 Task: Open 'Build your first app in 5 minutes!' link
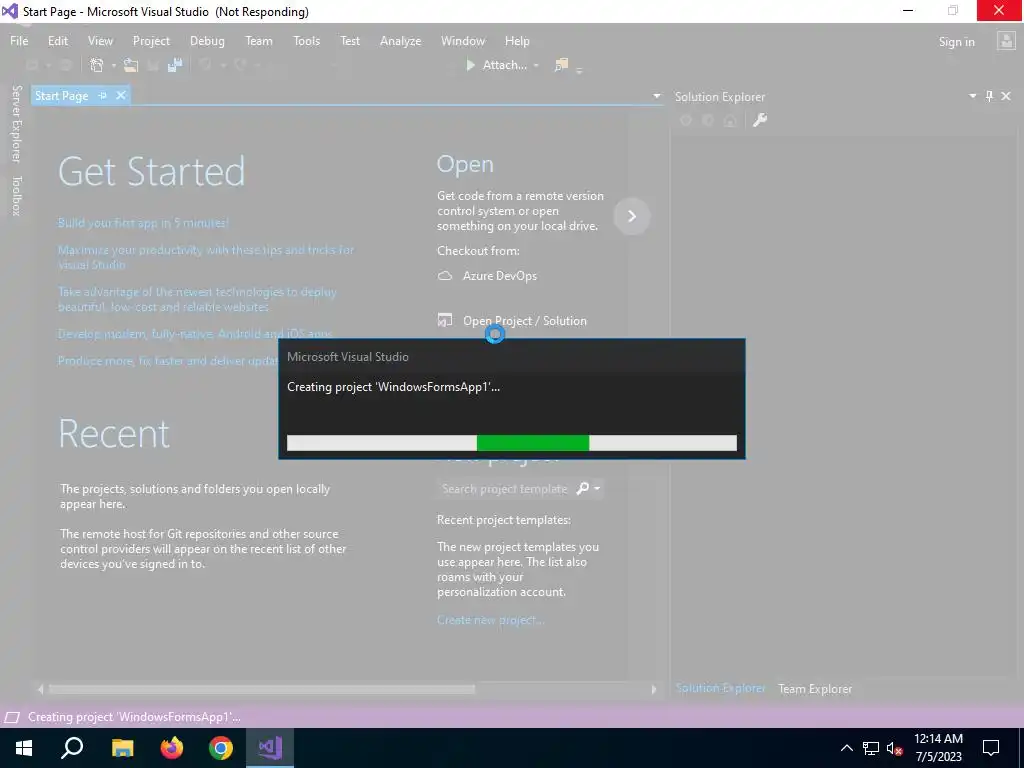[143, 223]
